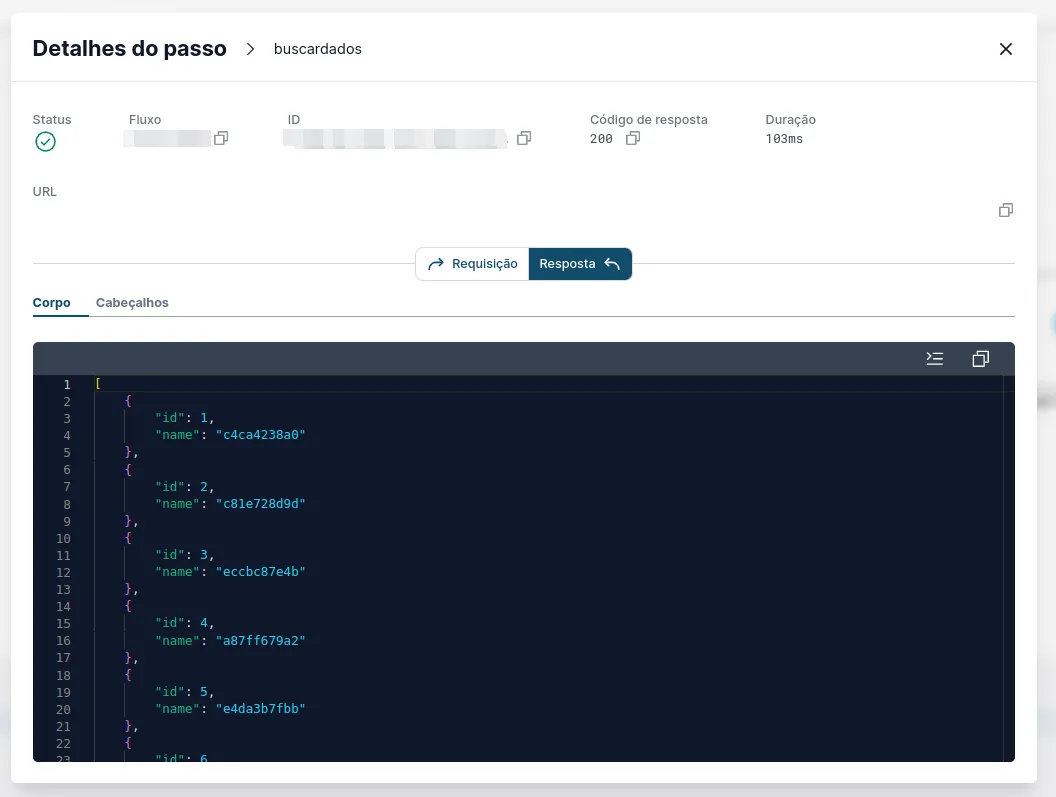Click the response code value 200

tap(601, 139)
